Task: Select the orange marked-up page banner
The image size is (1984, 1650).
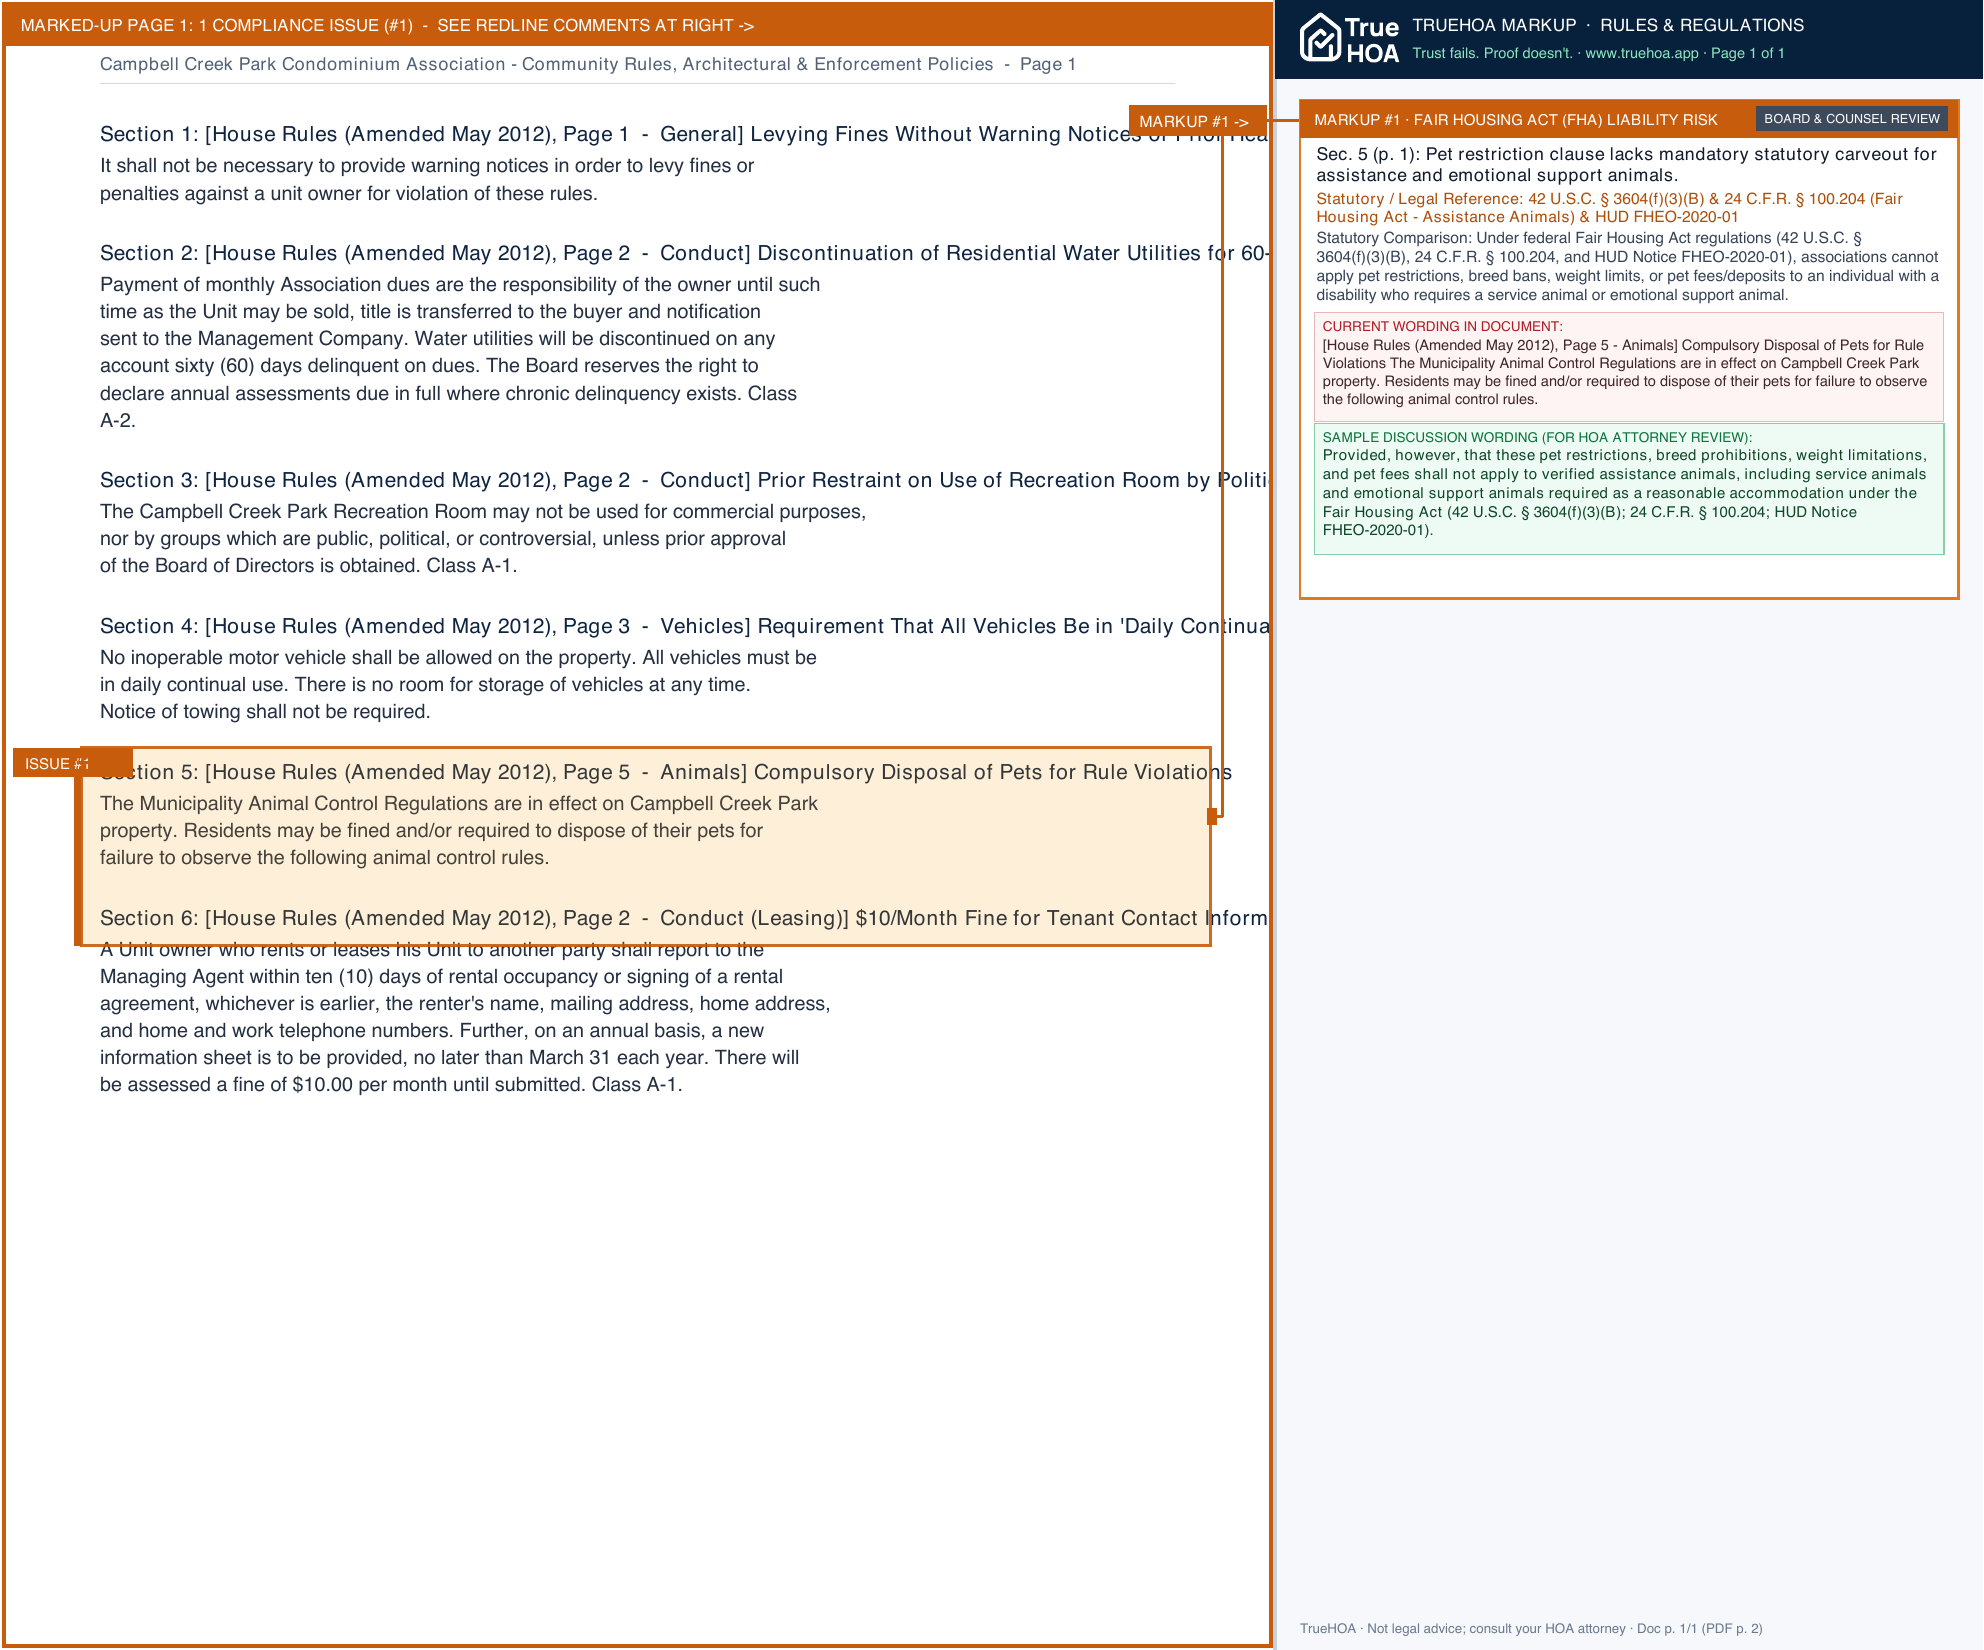Action: (637, 25)
